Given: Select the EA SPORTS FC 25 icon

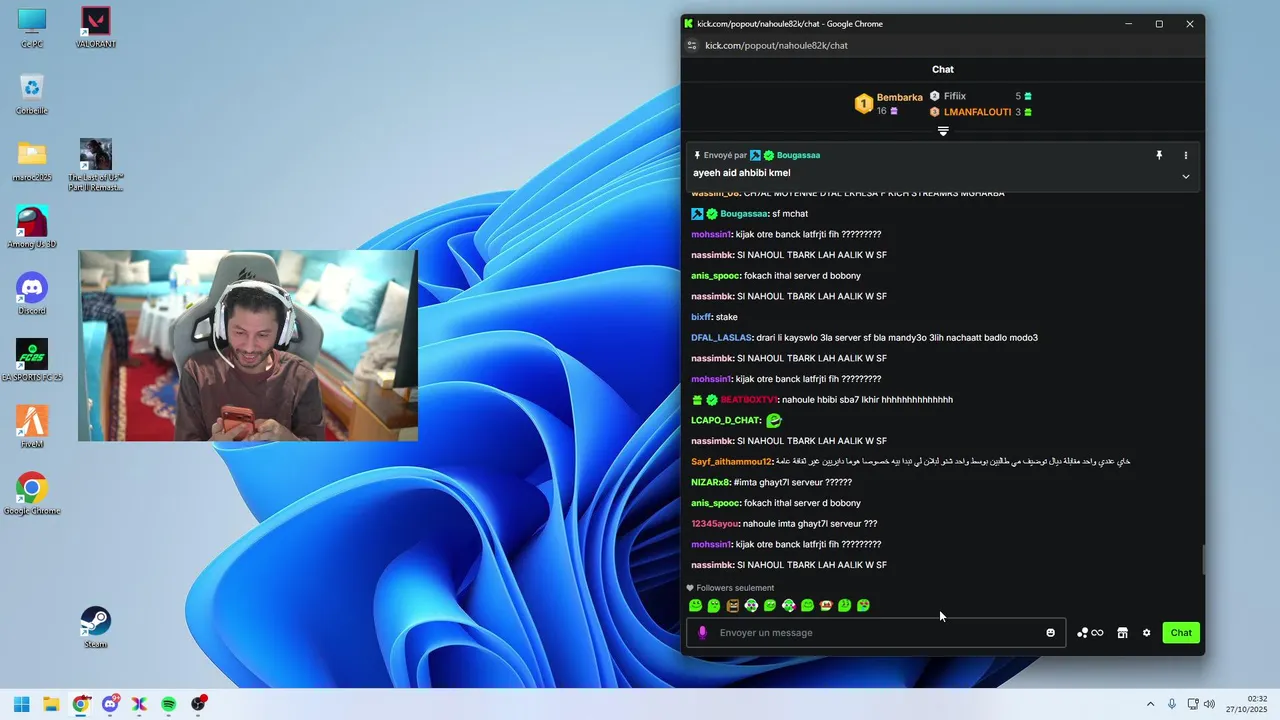Looking at the screenshot, I should tap(32, 360).
